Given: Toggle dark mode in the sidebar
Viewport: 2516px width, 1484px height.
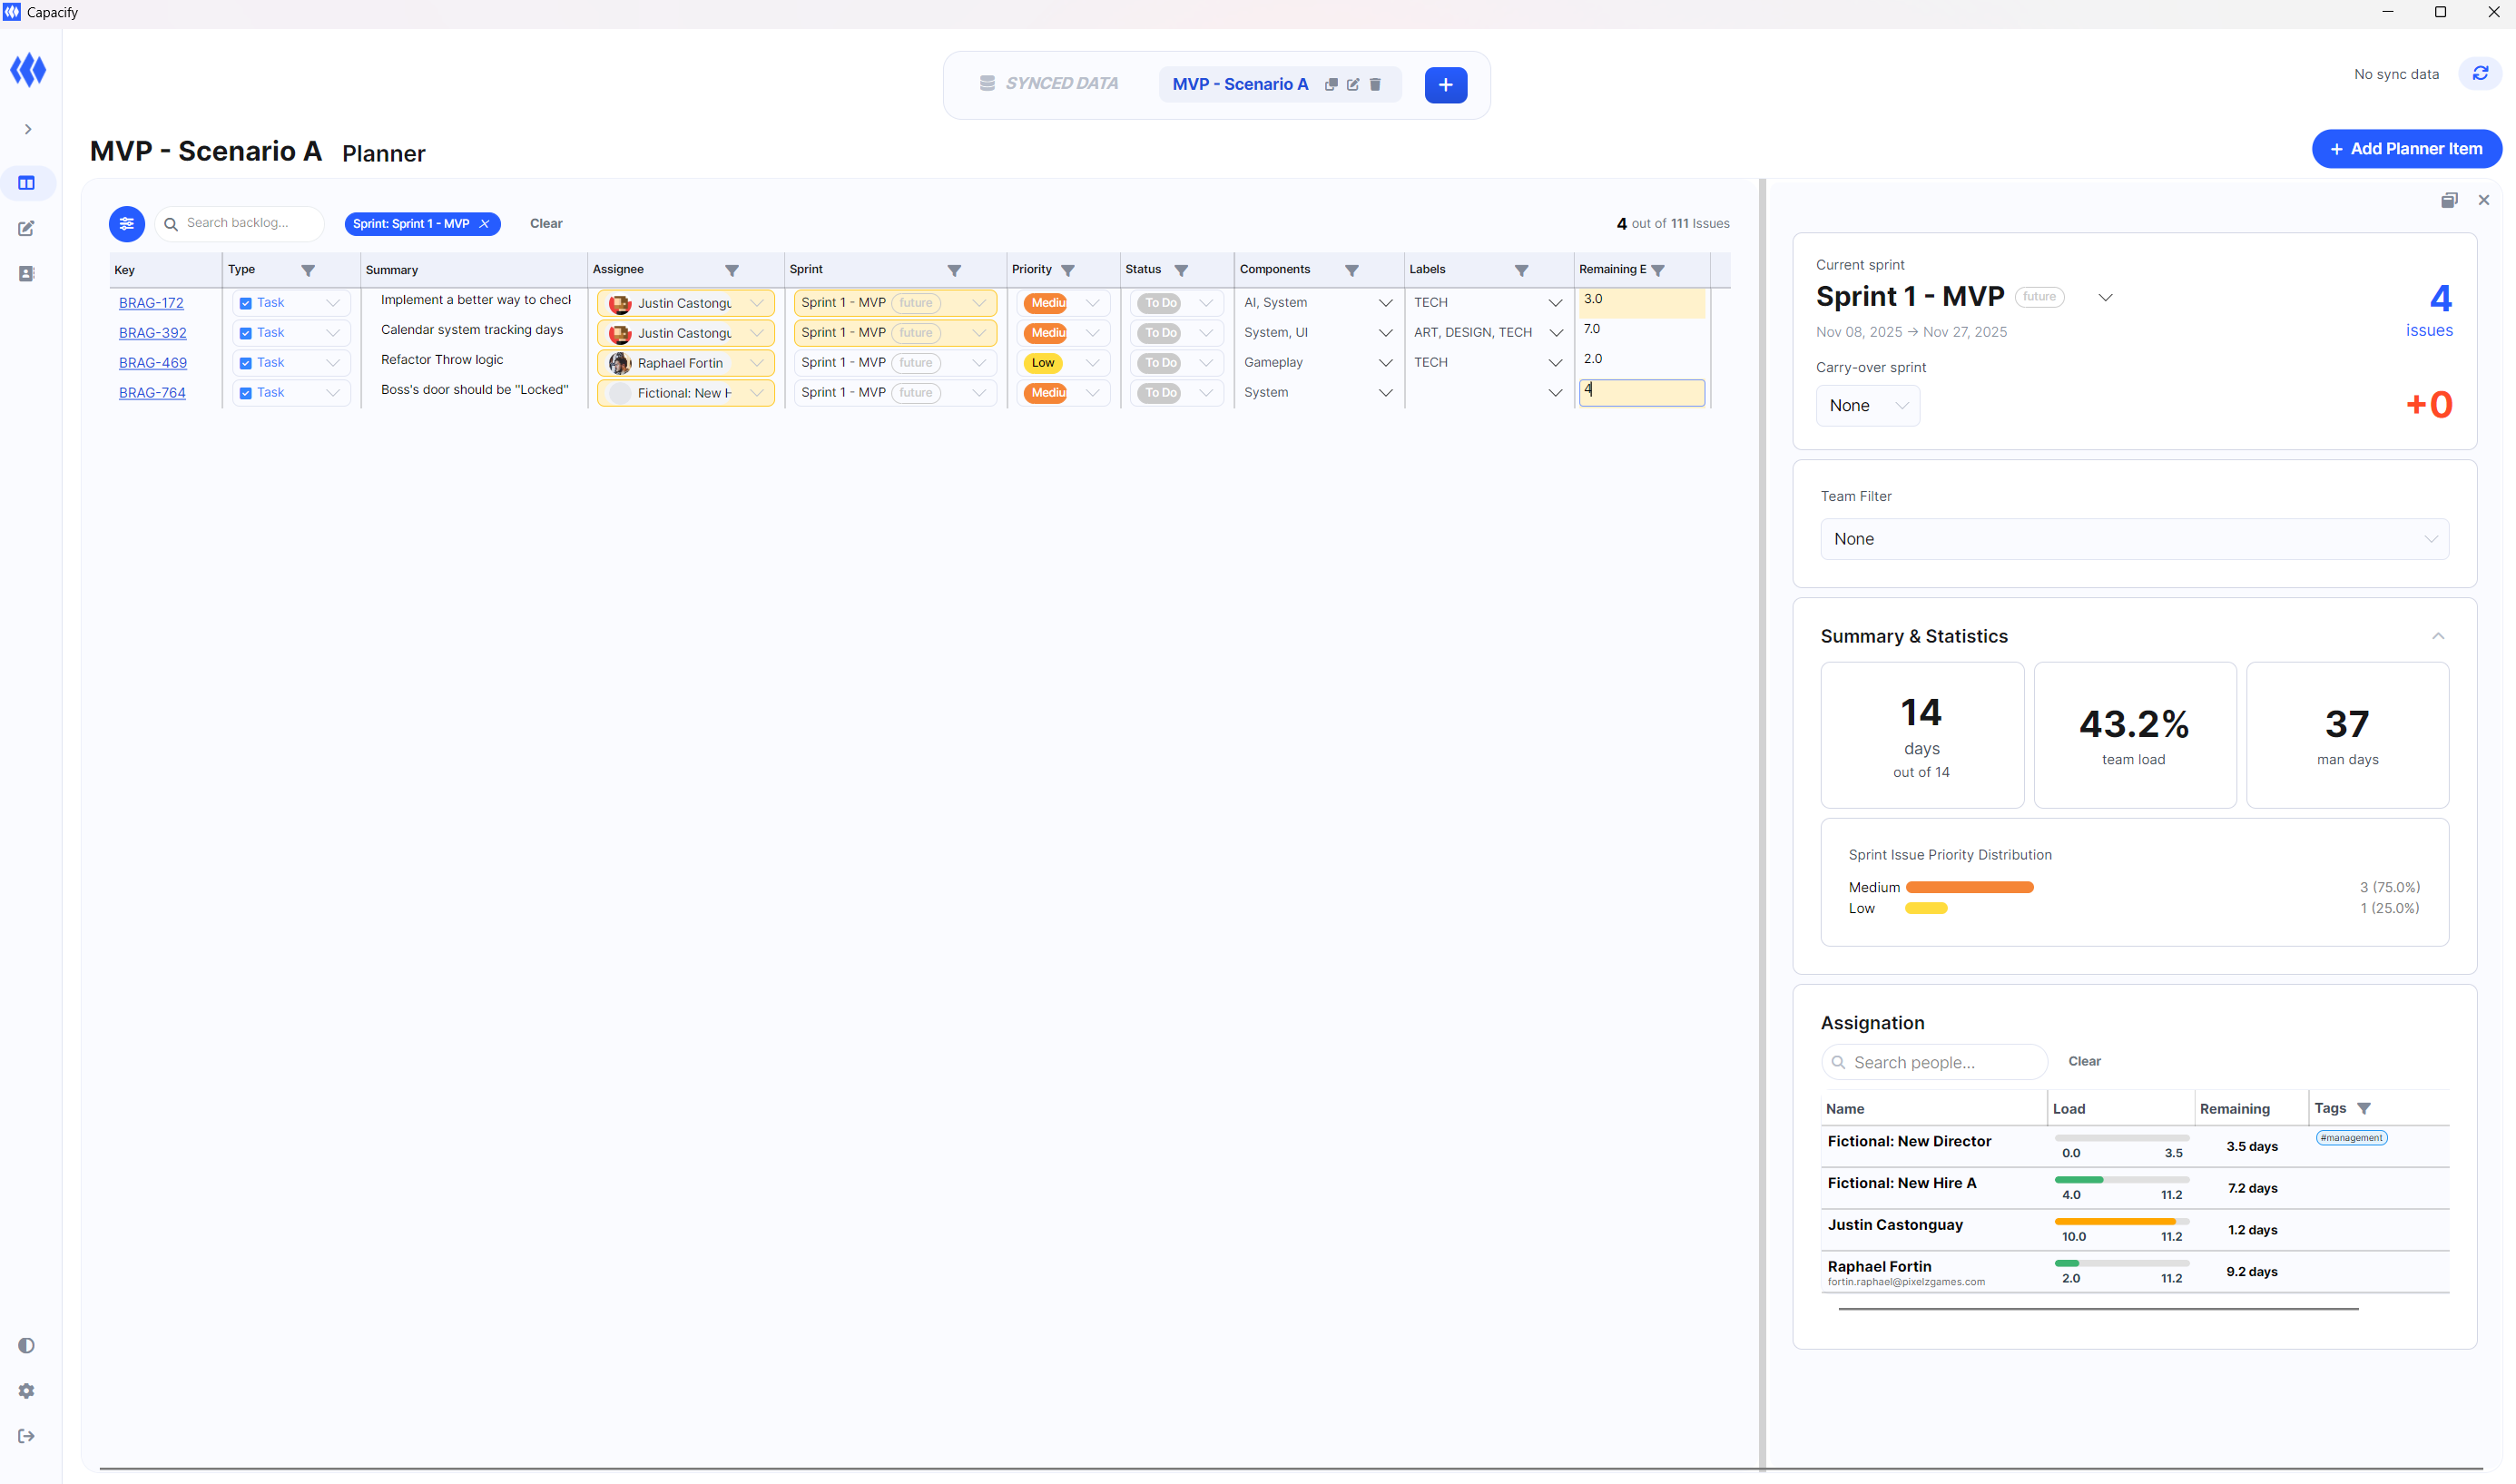Looking at the screenshot, I should pos(26,1345).
